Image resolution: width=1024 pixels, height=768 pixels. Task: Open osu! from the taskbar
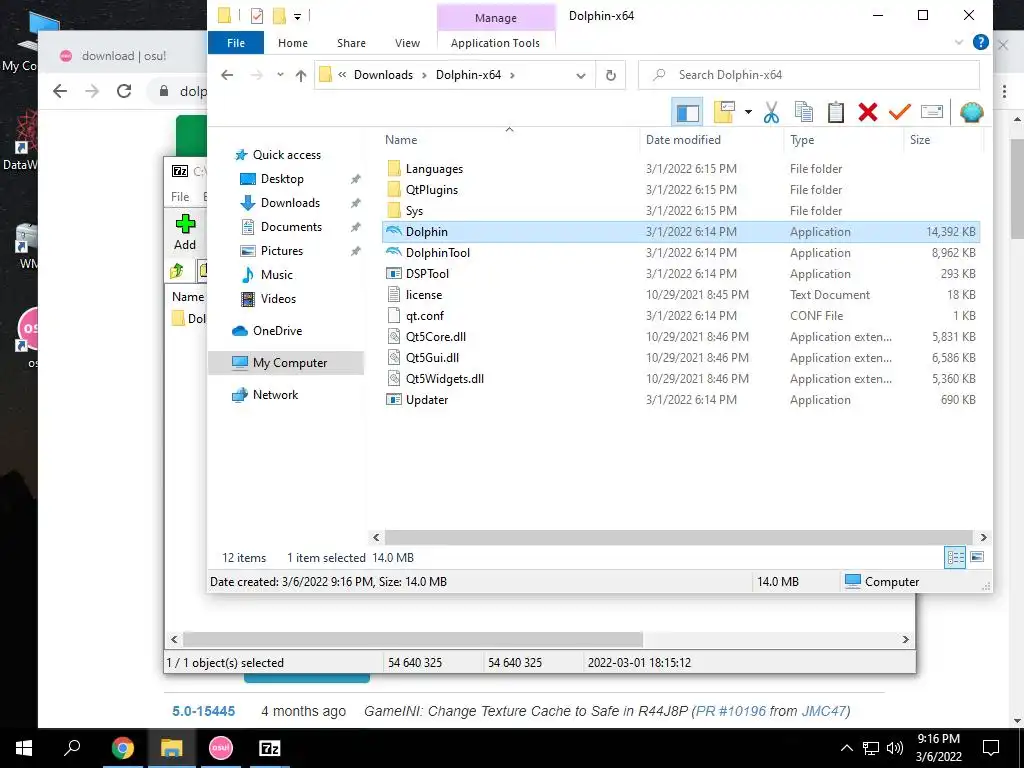[220, 748]
